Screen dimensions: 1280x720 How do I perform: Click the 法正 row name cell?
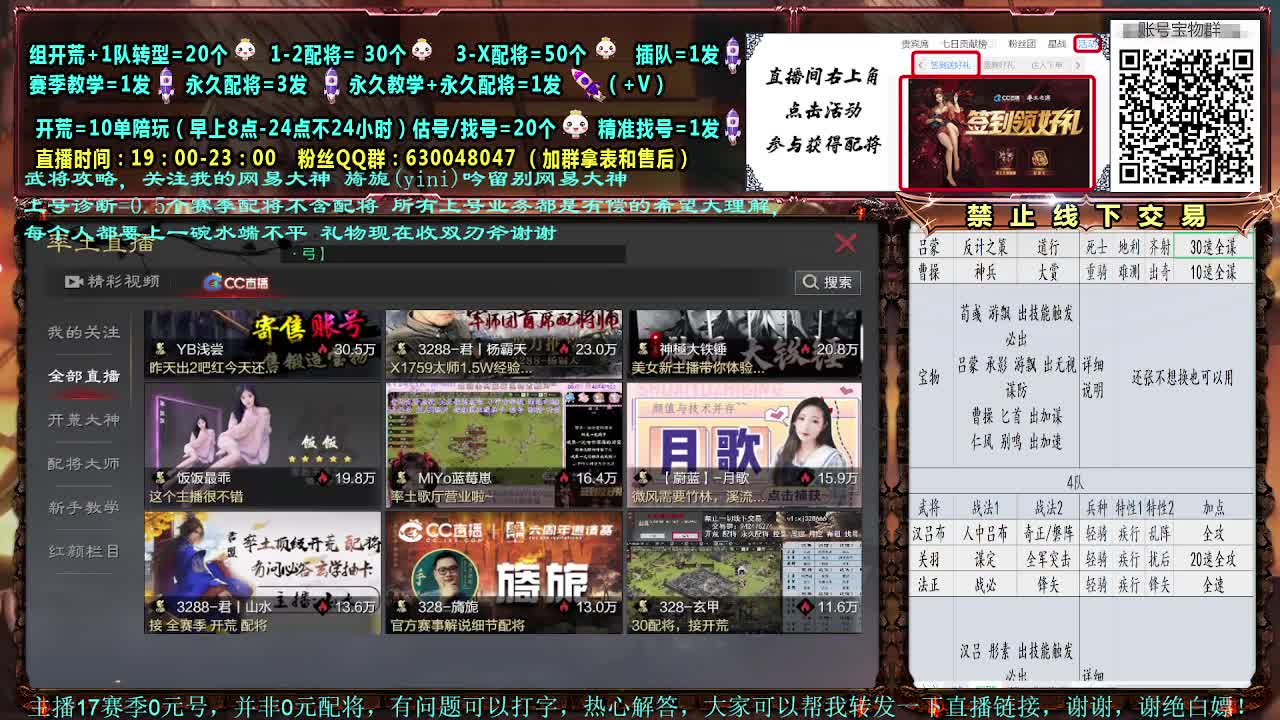(929, 585)
